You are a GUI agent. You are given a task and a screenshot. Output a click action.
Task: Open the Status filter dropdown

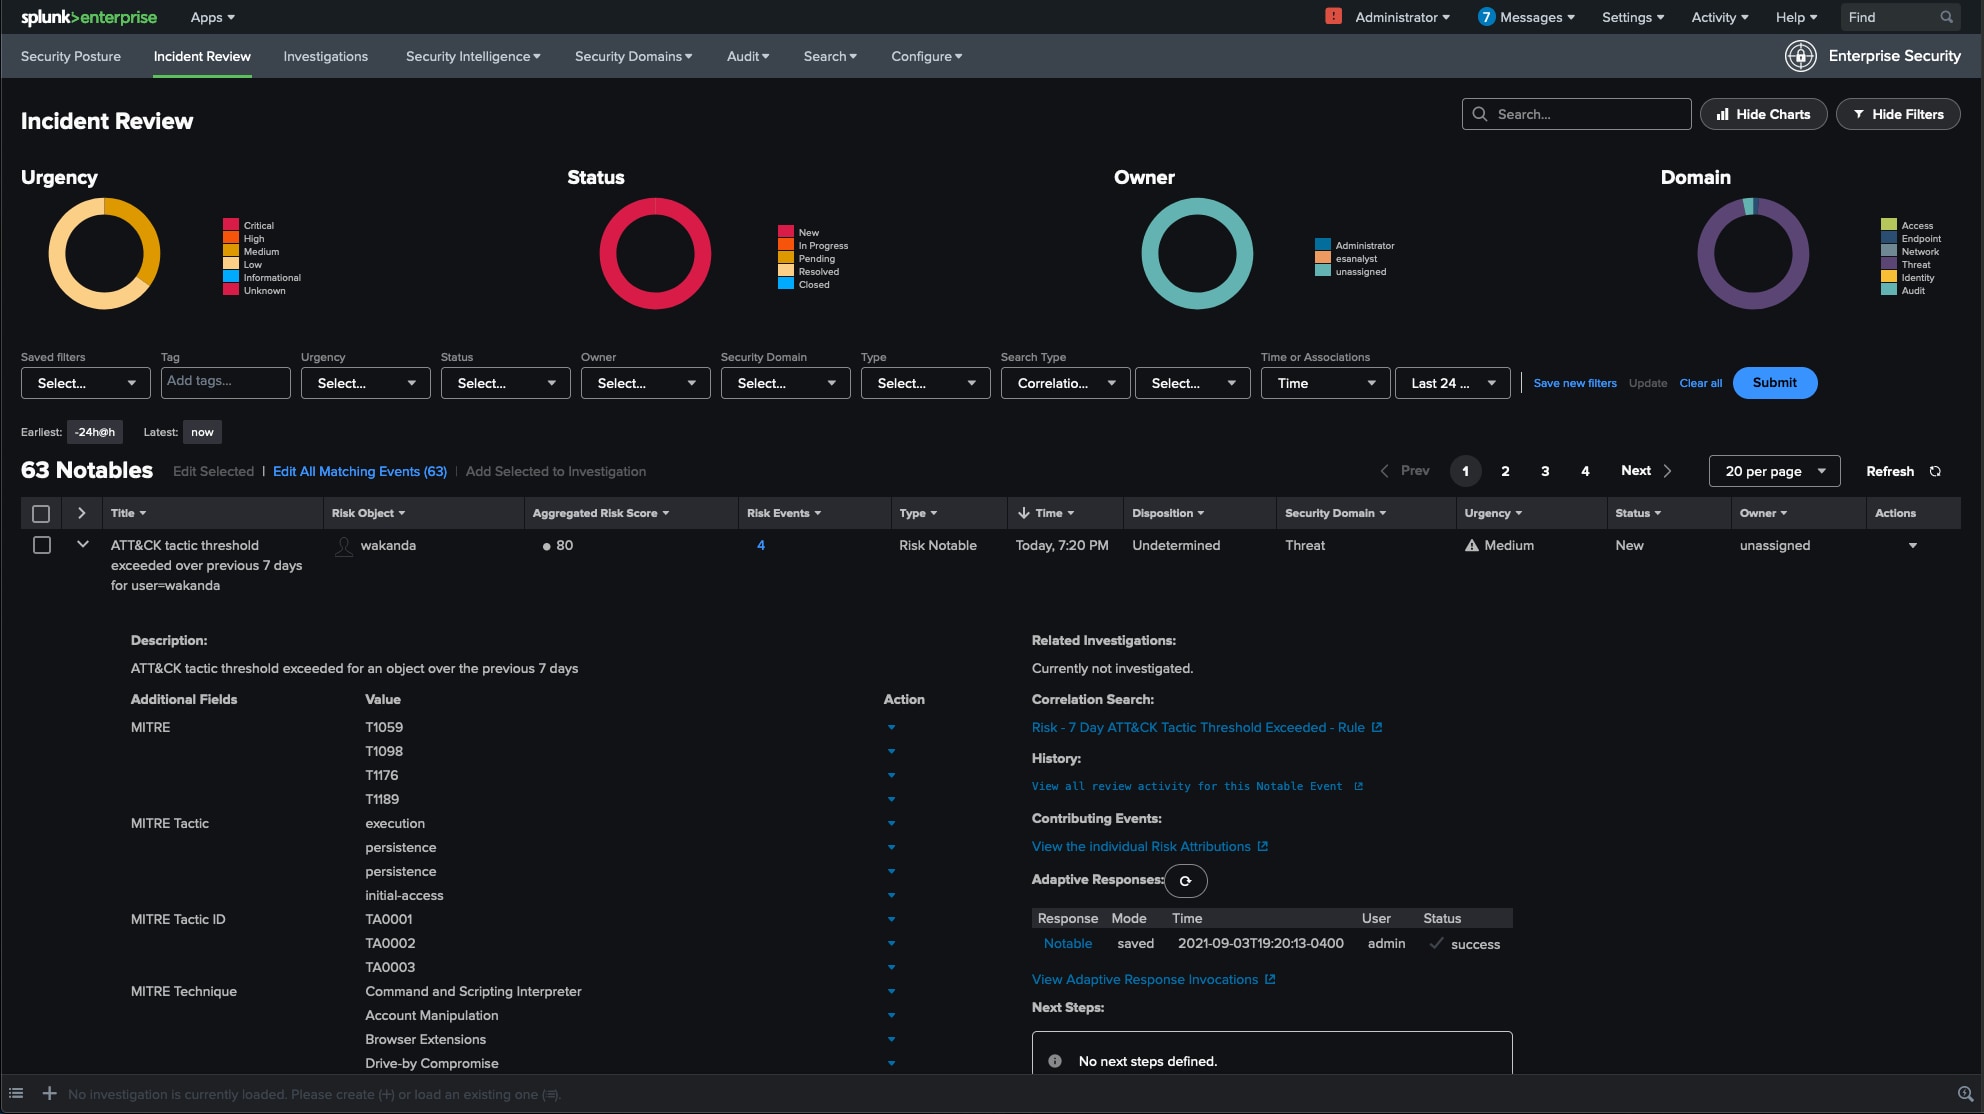506,383
